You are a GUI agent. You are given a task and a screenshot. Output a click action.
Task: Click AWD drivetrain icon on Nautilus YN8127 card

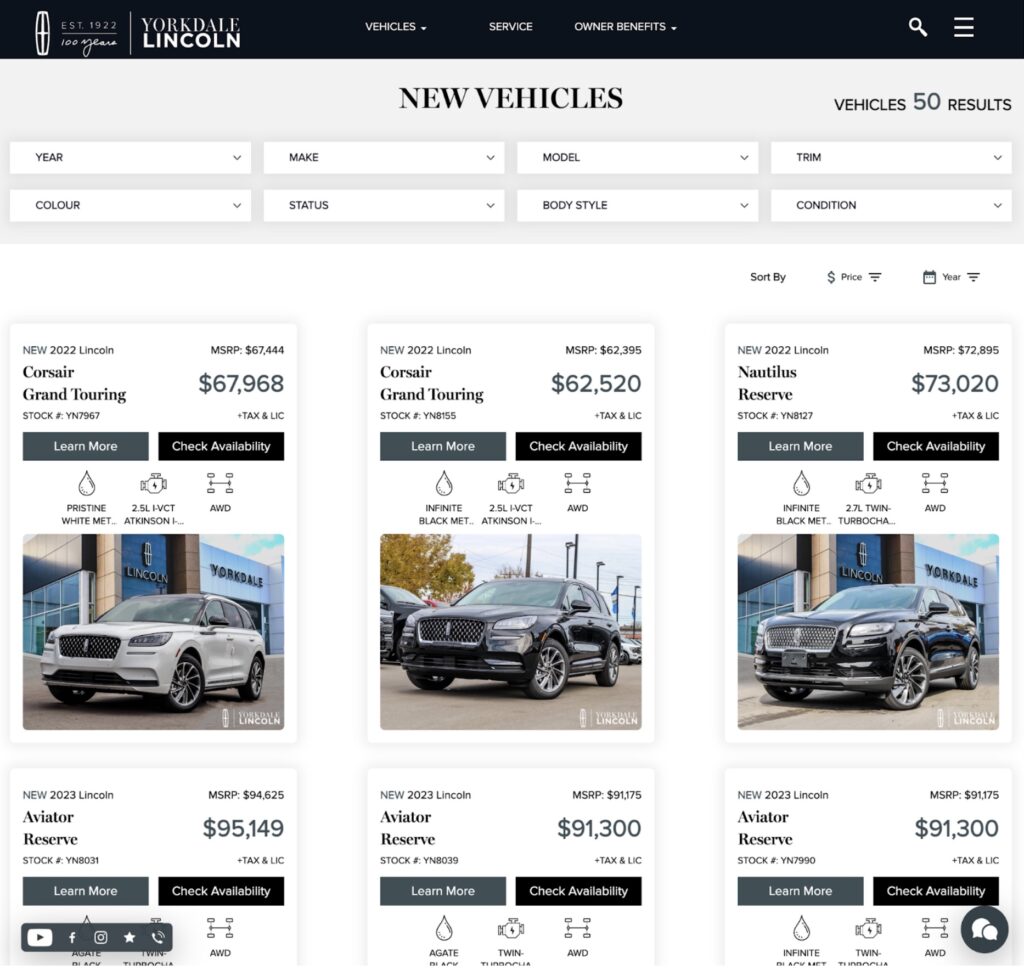click(x=935, y=483)
